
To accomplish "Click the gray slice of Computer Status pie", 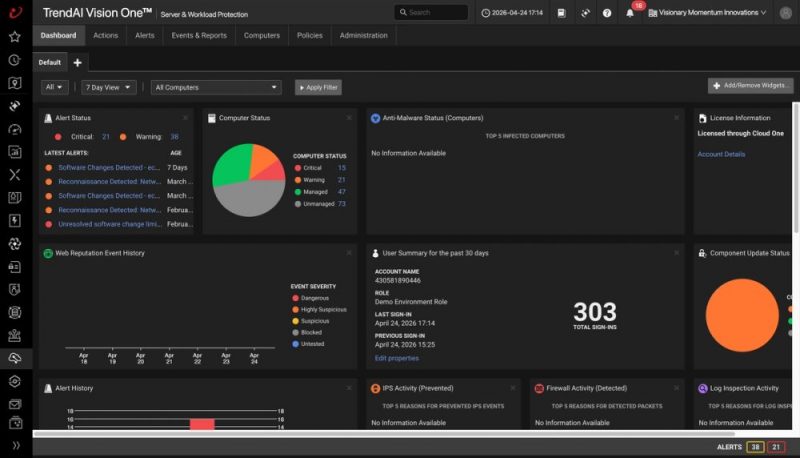I will point(249,199).
